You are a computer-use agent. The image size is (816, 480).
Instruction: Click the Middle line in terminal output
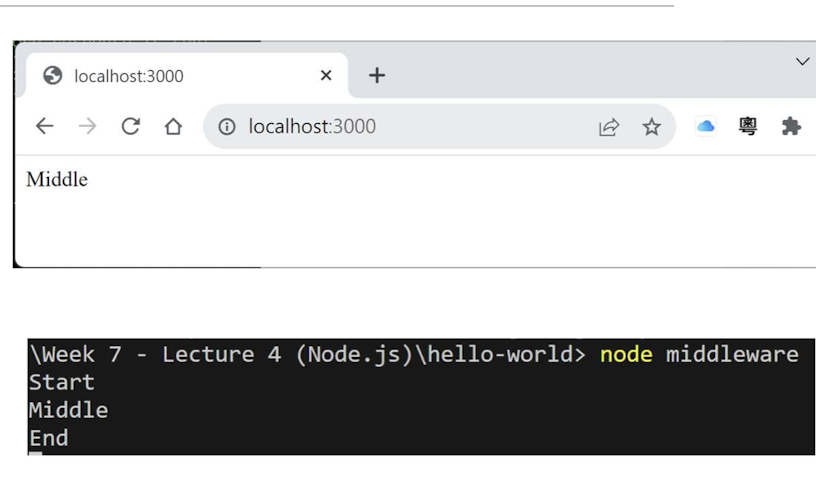(x=68, y=410)
